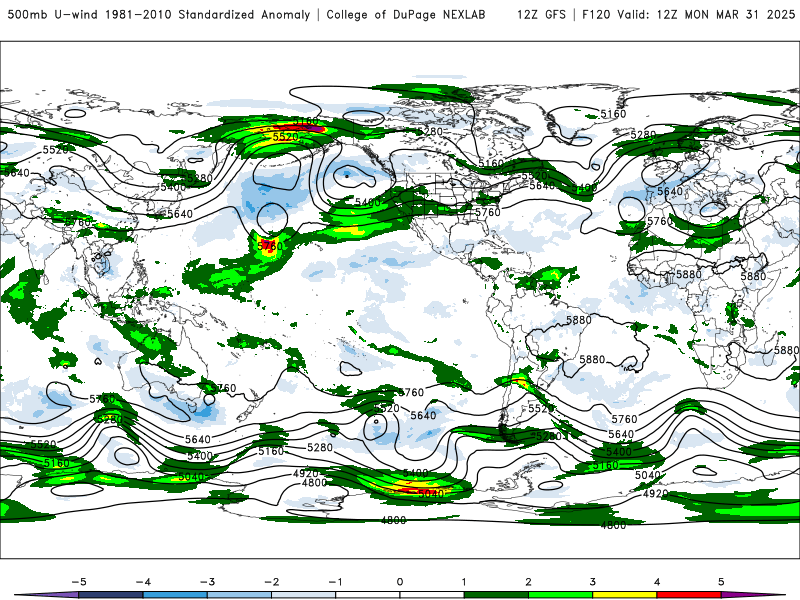Click the blue -4 to -3 colorbar segment
Viewport: 800px width, 600px height.
point(175,595)
